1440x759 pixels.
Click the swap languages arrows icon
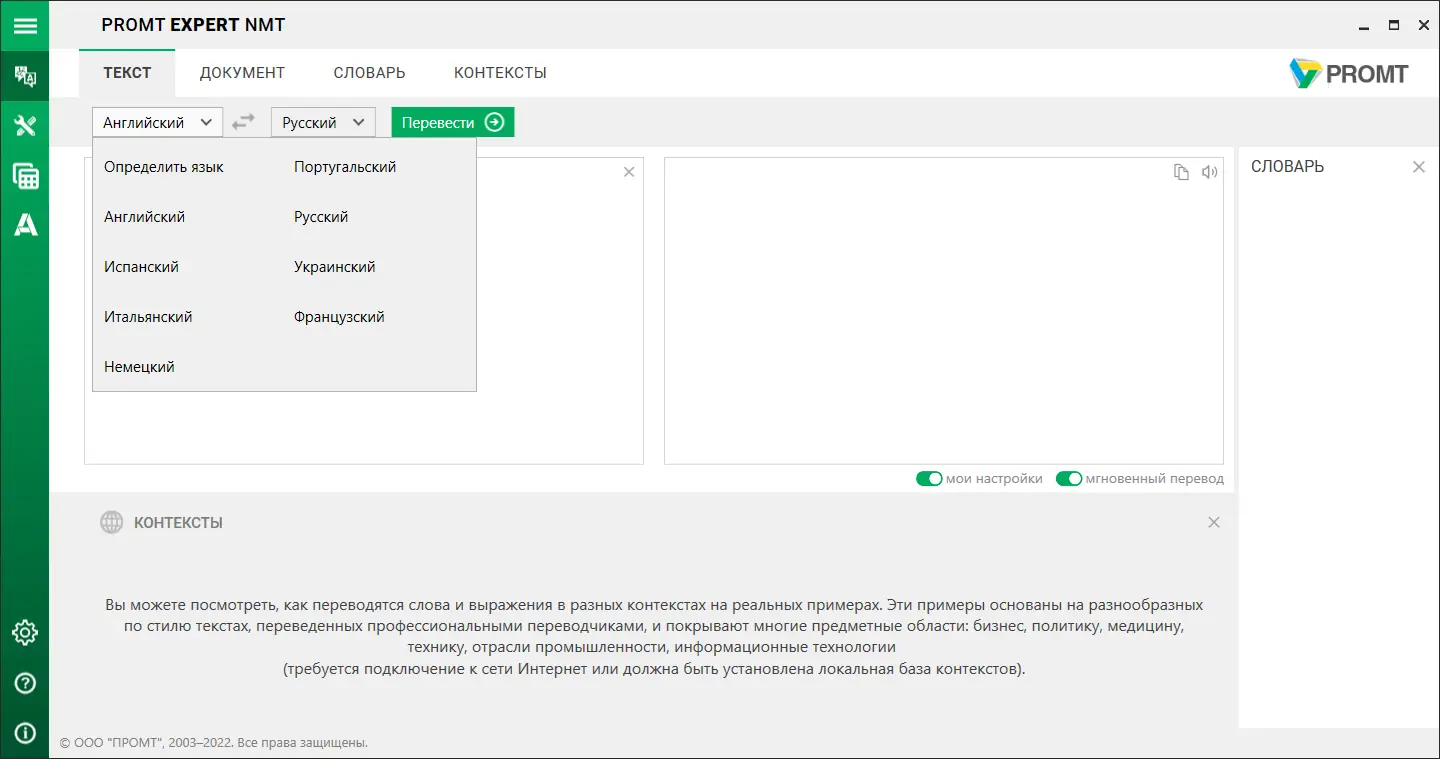[243, 122]
